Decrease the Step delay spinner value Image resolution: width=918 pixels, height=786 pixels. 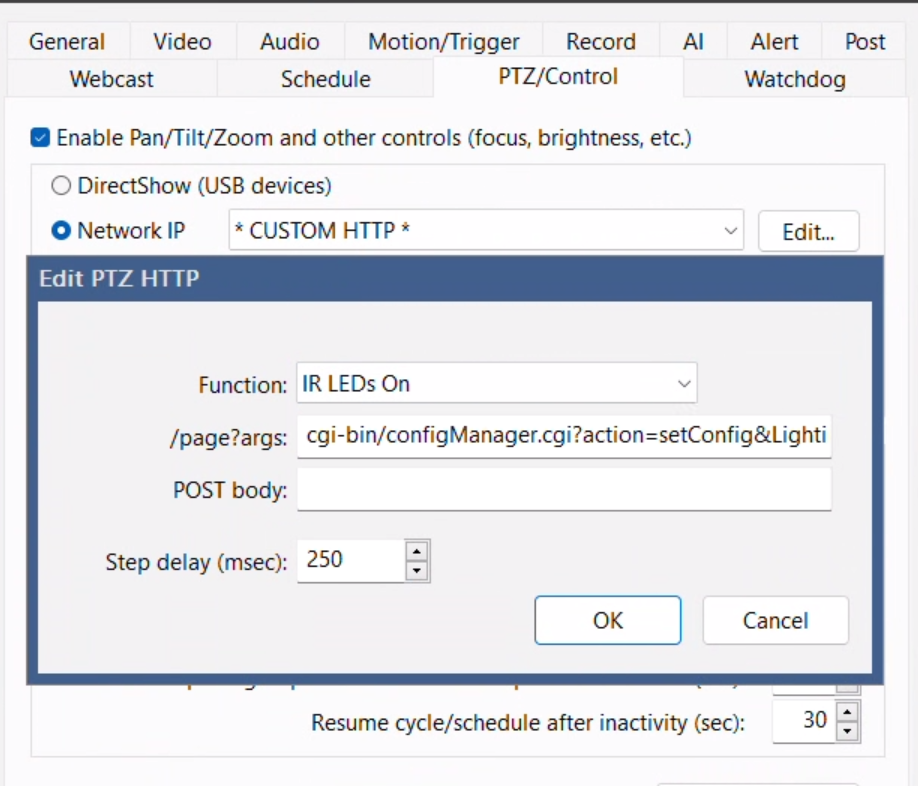pos(418,571)
